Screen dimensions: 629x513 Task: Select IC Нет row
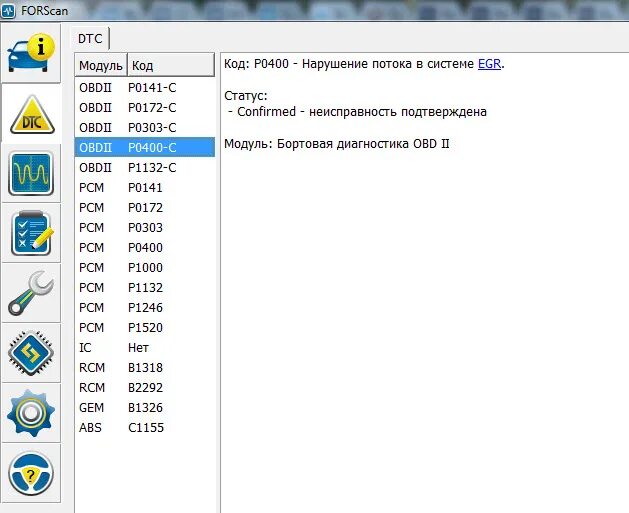click(x=145, y=348)
